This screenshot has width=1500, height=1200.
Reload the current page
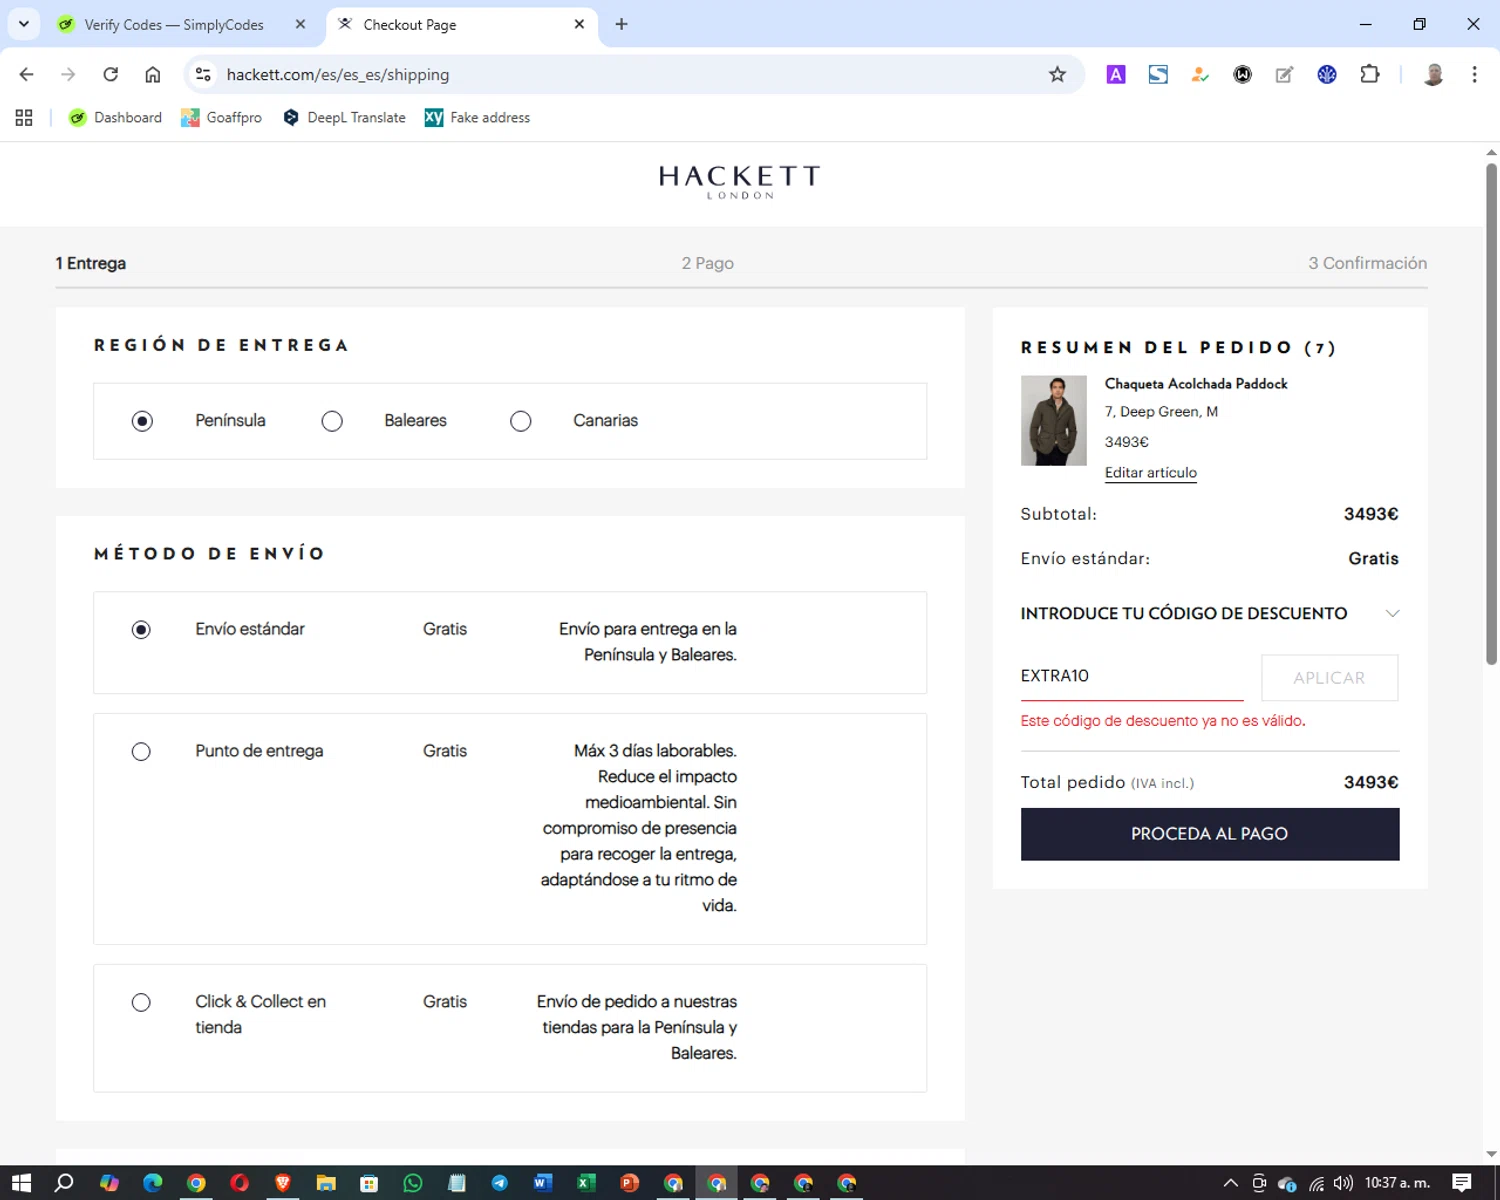point(110,74)
